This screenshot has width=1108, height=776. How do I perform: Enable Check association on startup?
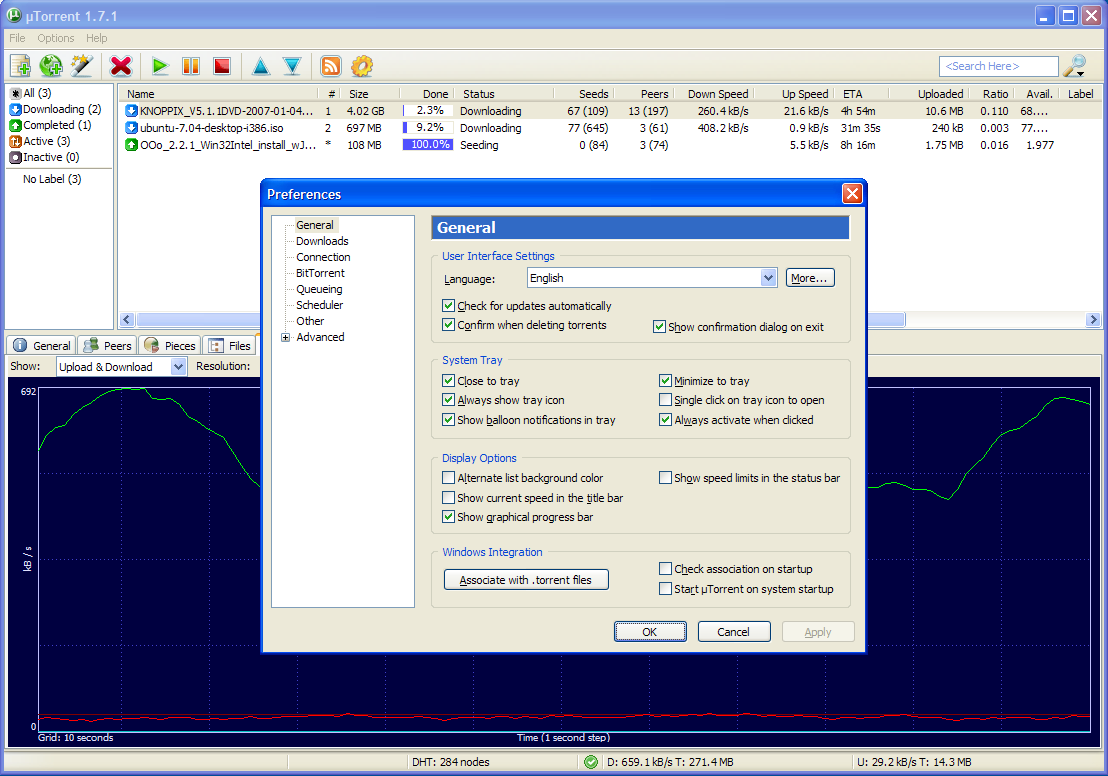pyautogui.click(x=665, y=569)
